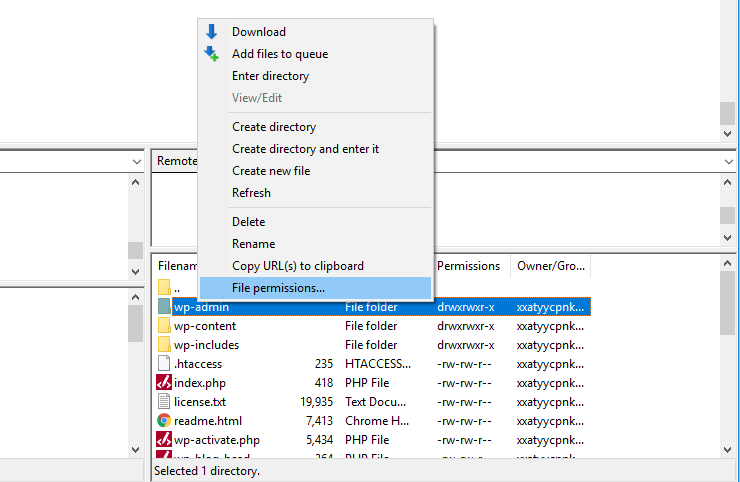Image resolution: width=740 pixels, height=482 pixels.
Task: Click local file list scroll down arrow
Action: pos(135,449)
